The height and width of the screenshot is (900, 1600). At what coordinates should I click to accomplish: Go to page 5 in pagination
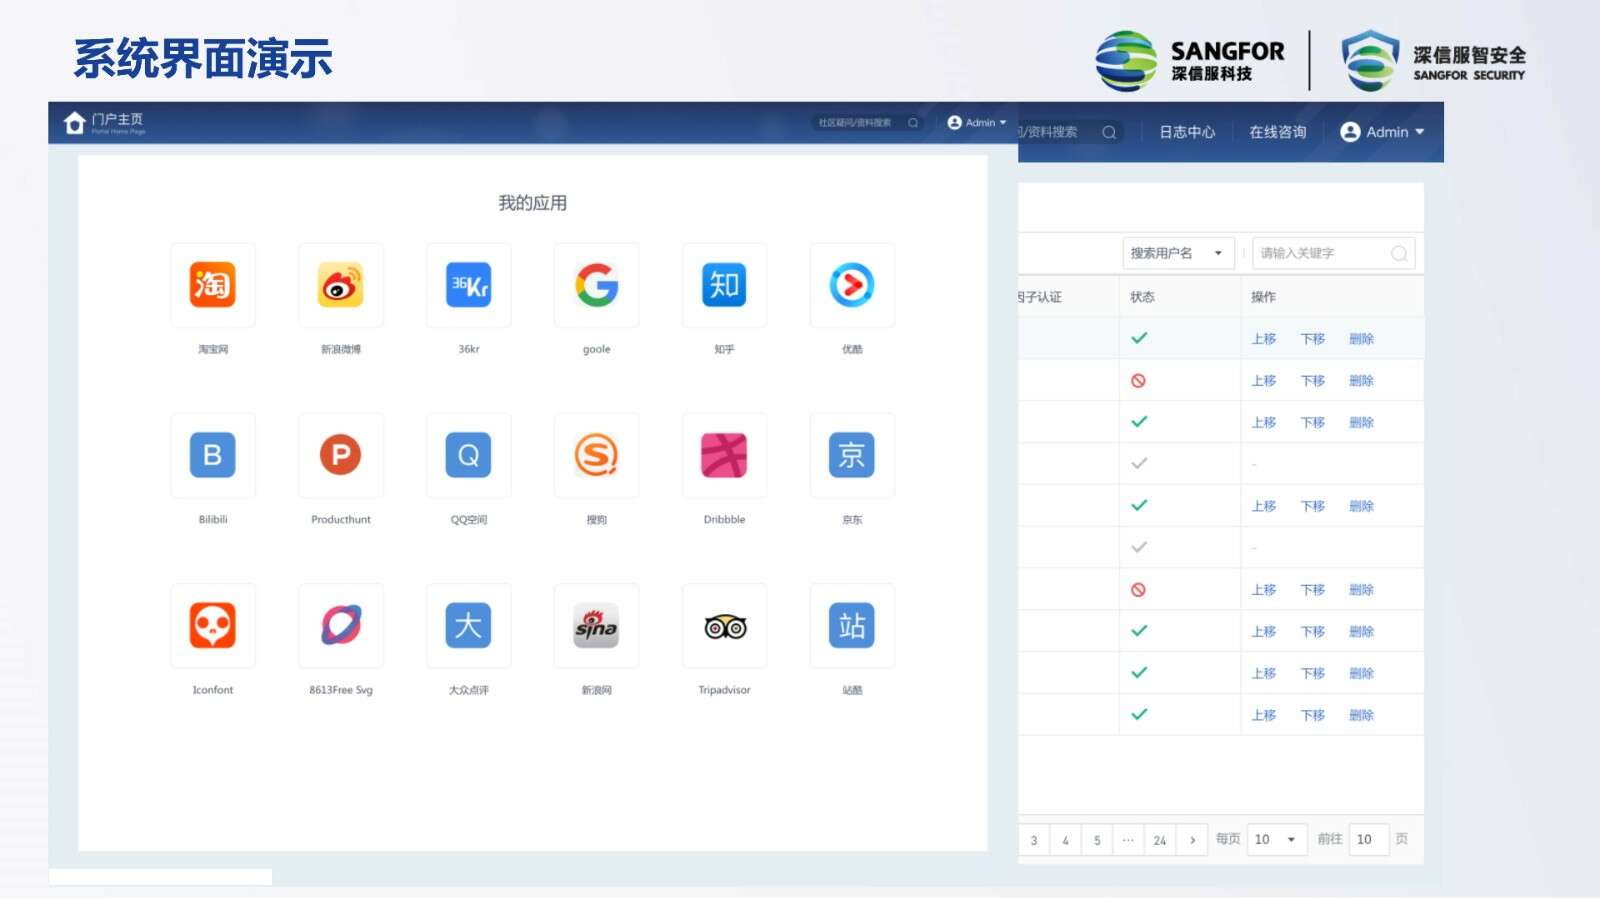click(1097, 840)
